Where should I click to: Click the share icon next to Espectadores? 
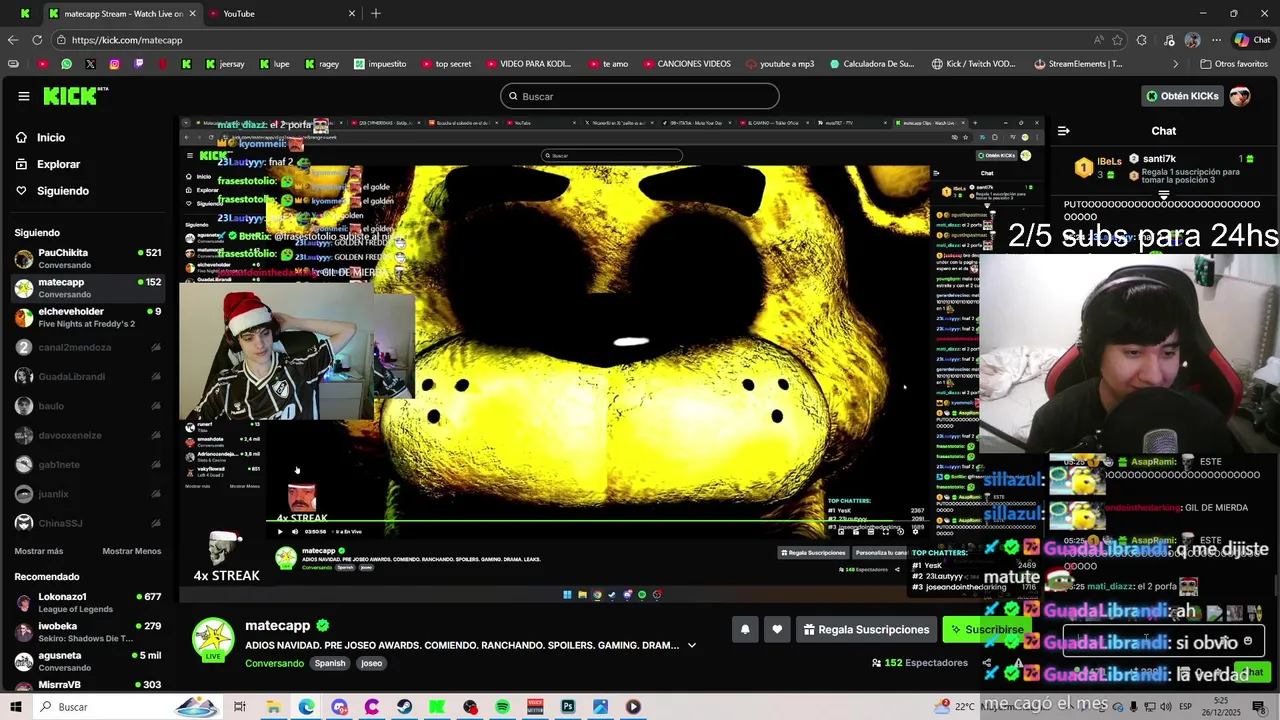987,662
